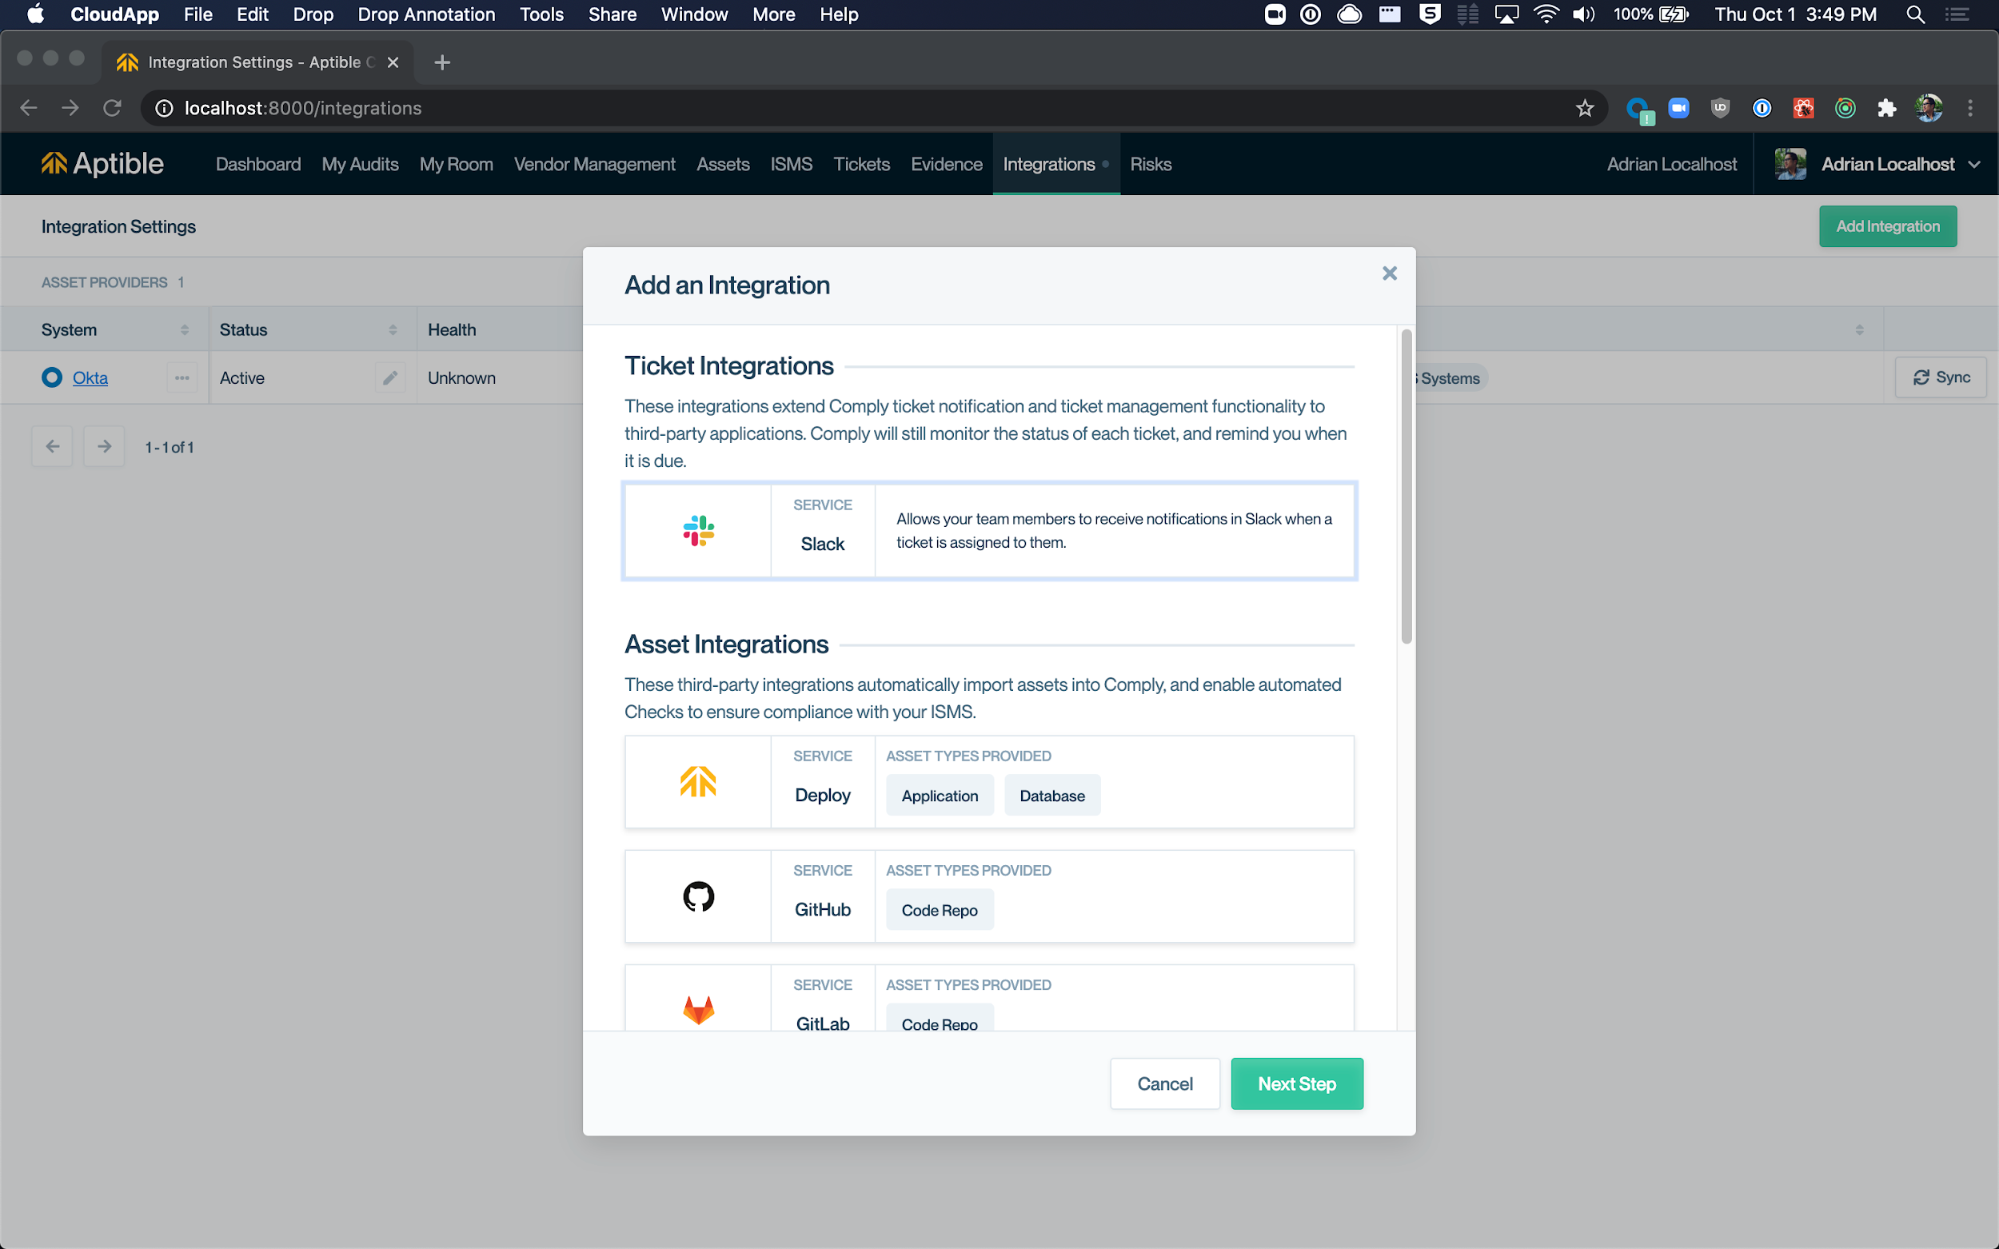Open the Drop Annotation menu in menu bar
The image size is (1999, 1249).
426,15
